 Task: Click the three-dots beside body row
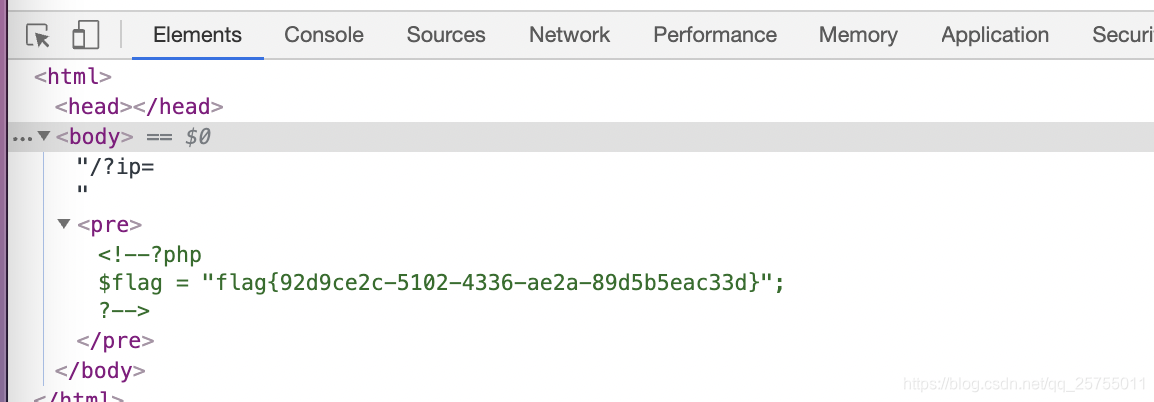23,138
